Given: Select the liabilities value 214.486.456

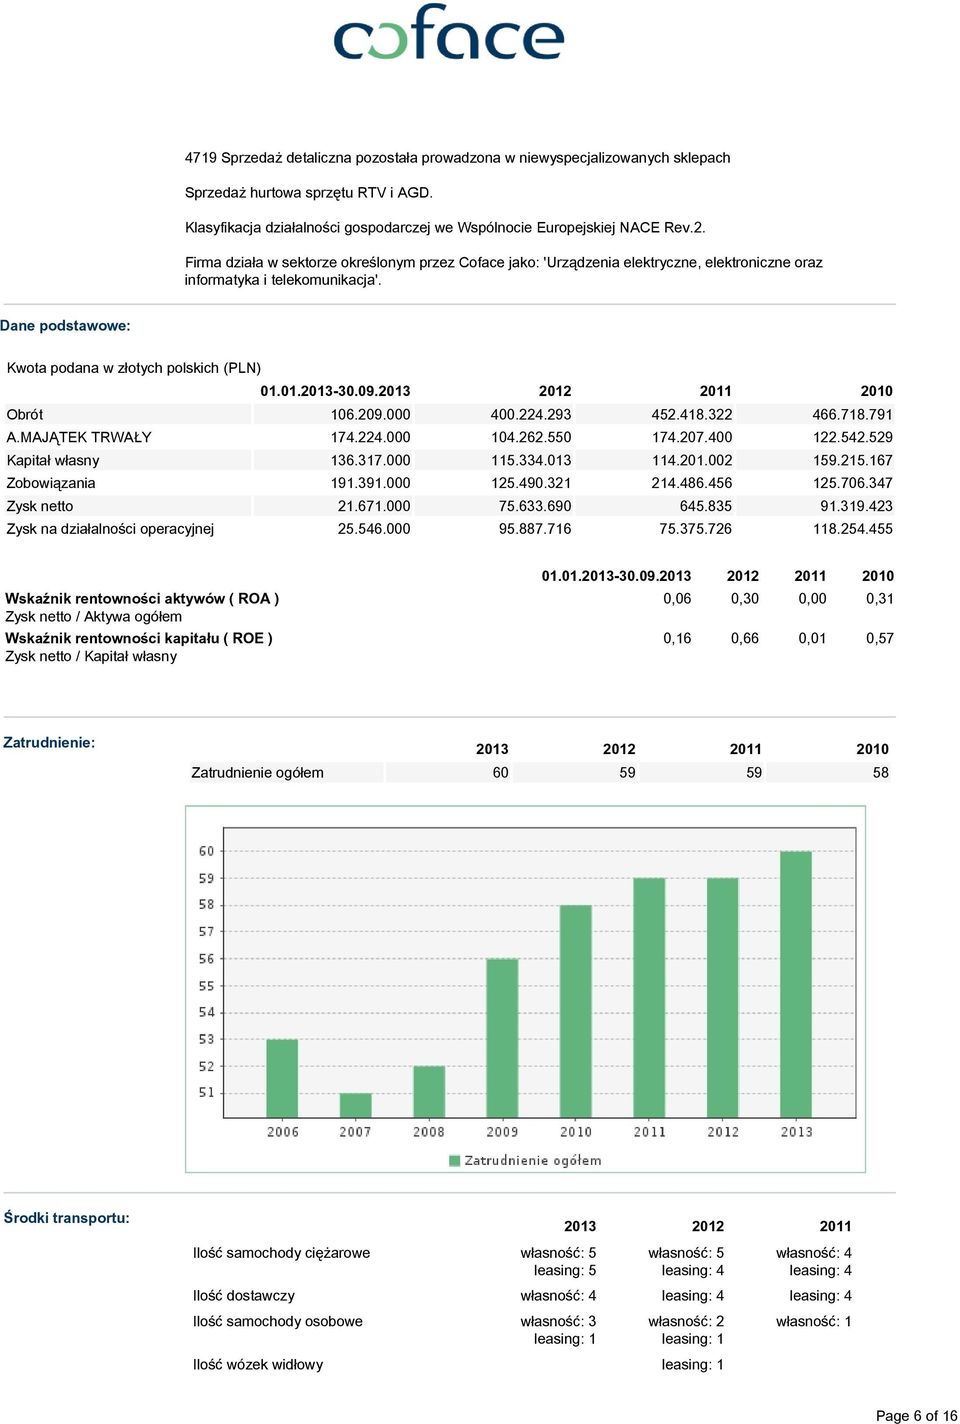Looking at the screenshot, I should (x=692, y=483).
